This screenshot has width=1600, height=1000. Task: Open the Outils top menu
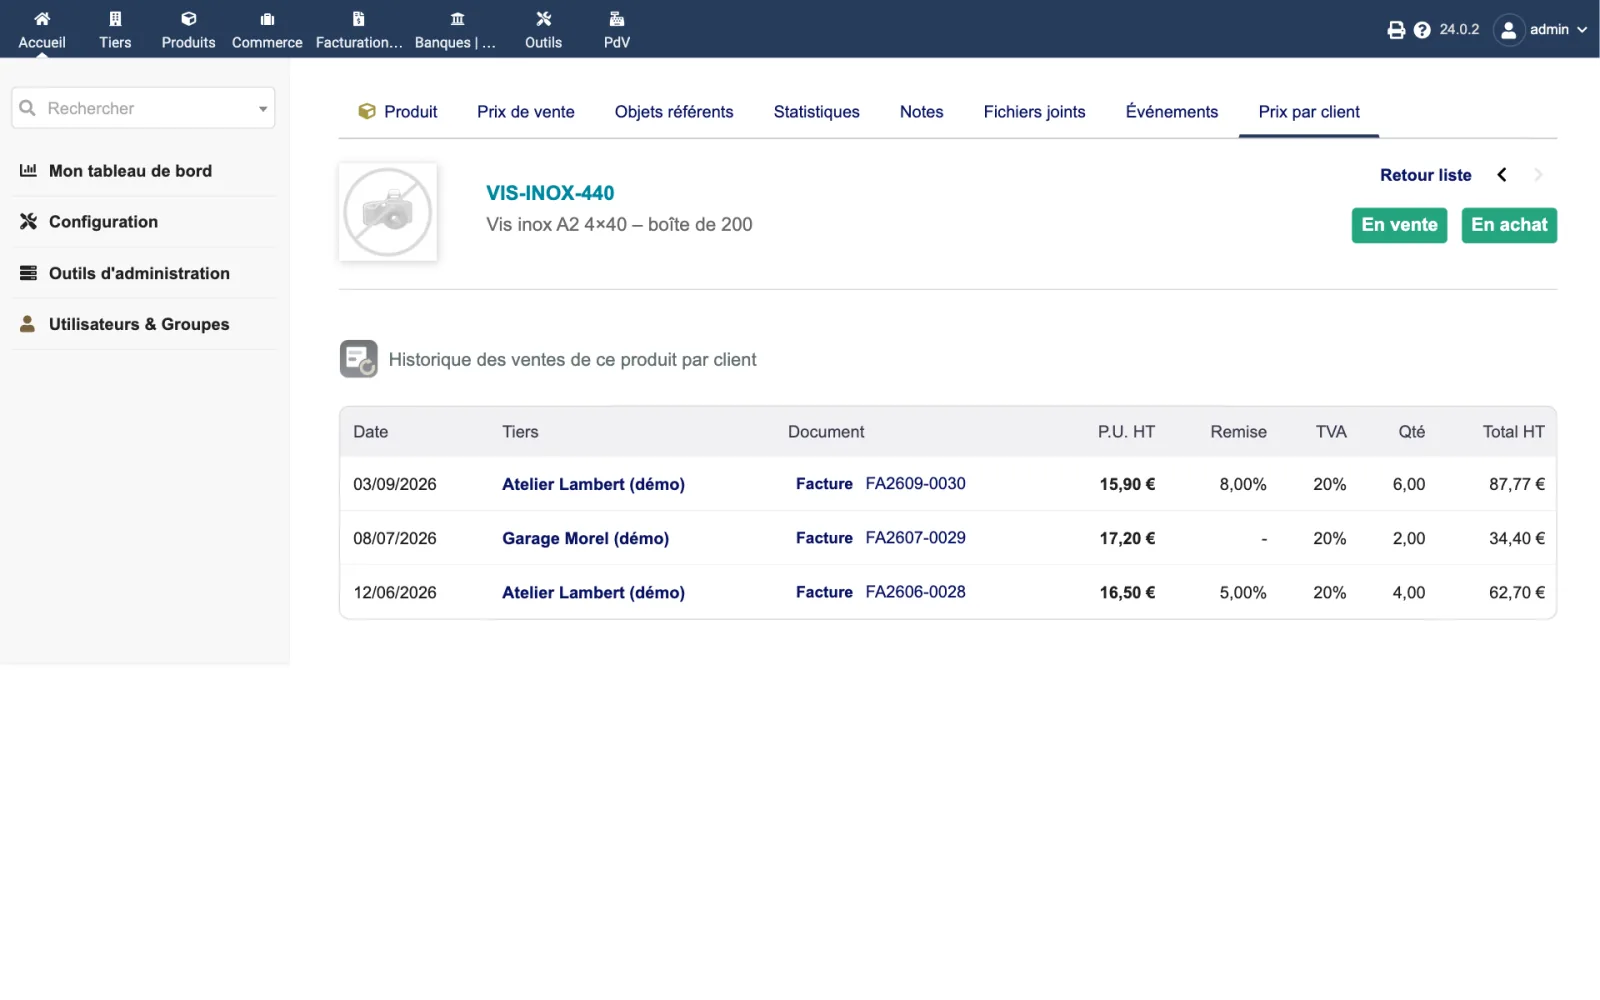click(543, 30)
